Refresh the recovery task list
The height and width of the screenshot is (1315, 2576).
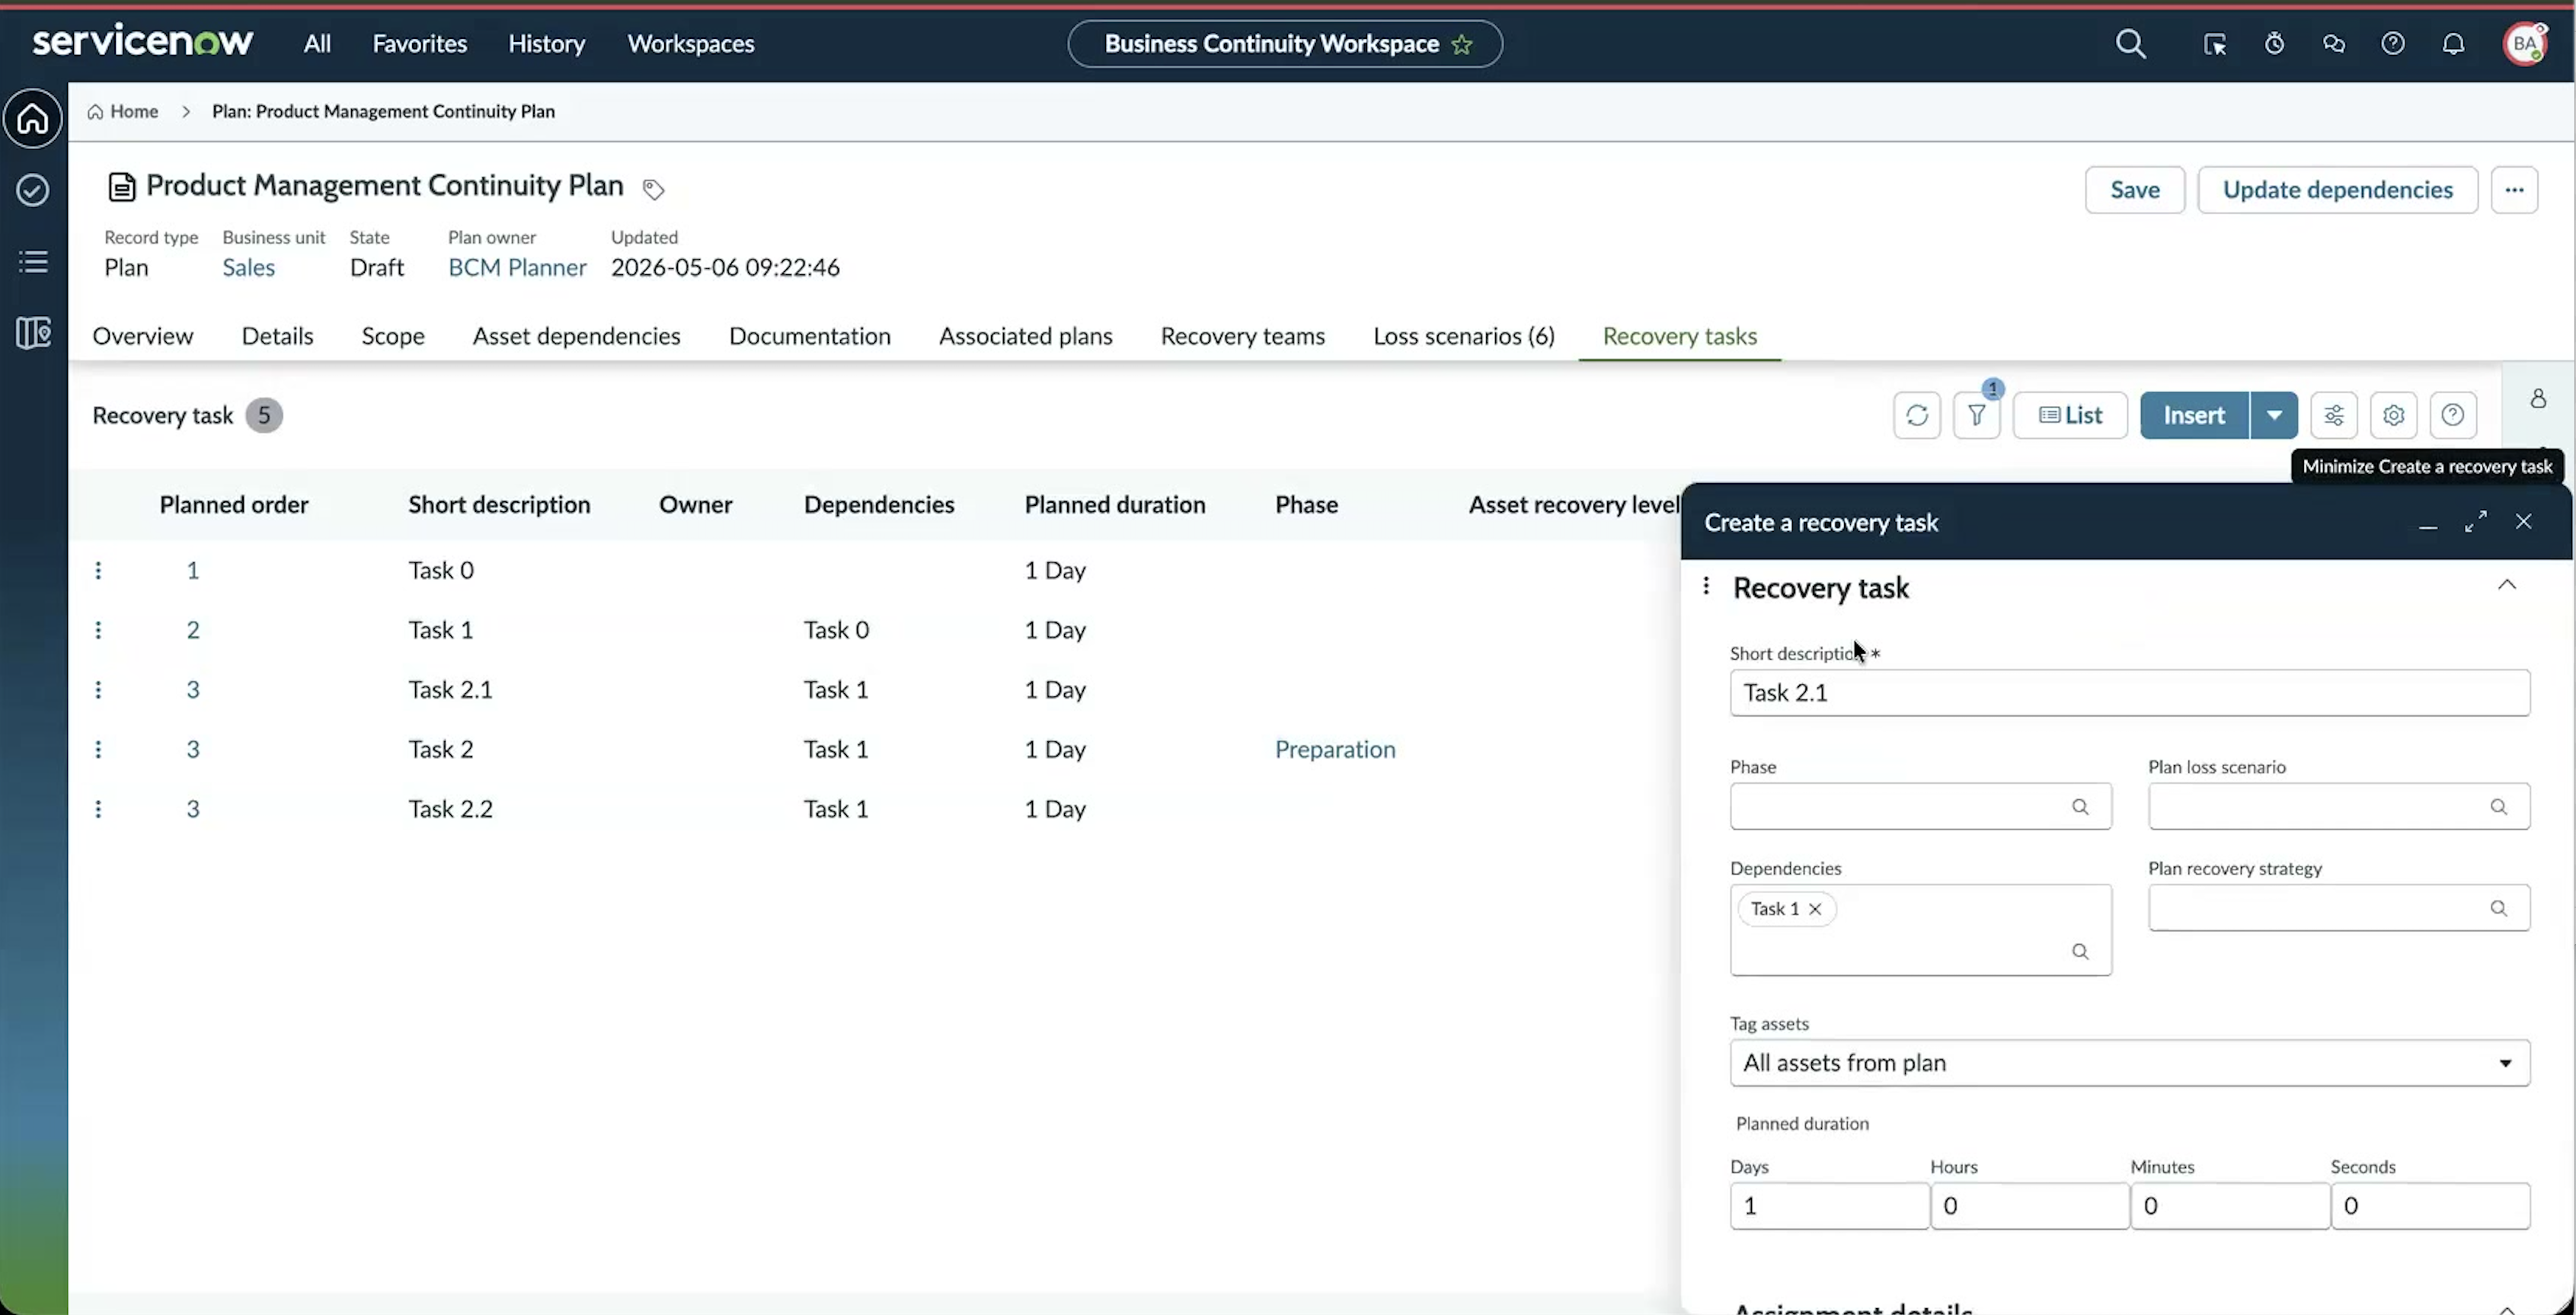click(1917, 415)
